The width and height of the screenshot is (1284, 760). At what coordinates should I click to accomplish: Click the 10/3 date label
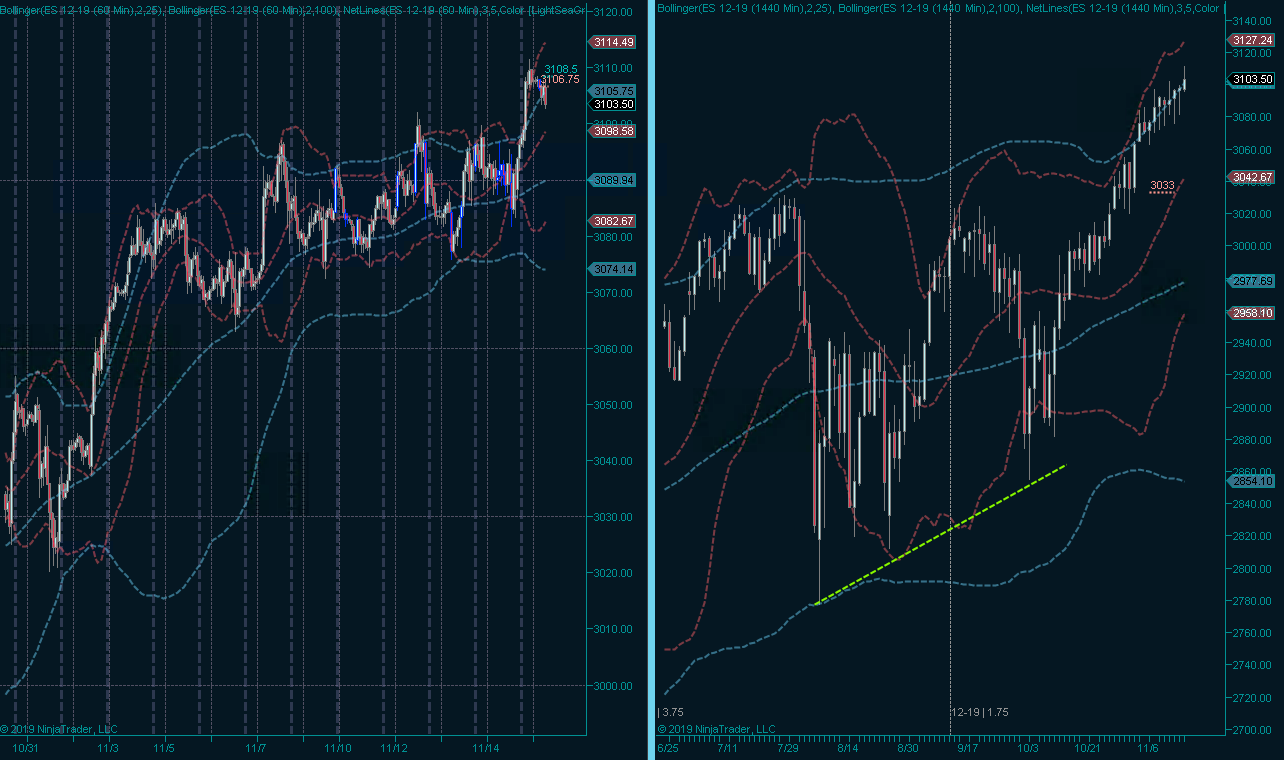click(x=1028, y=748)
